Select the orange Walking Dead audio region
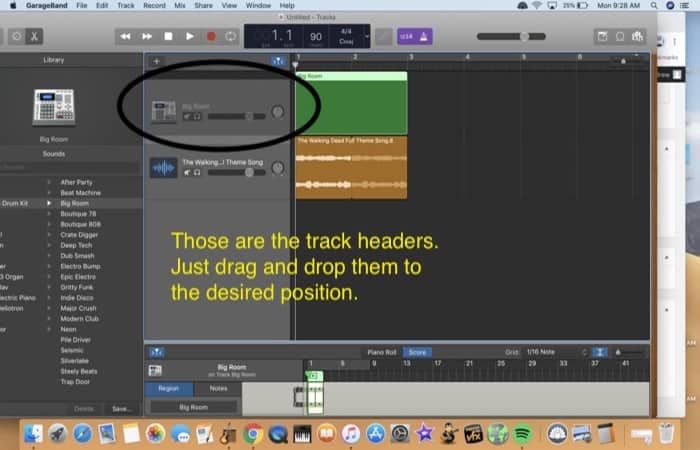Viewport: 700px width, 450px height. (x=351, y=167)
